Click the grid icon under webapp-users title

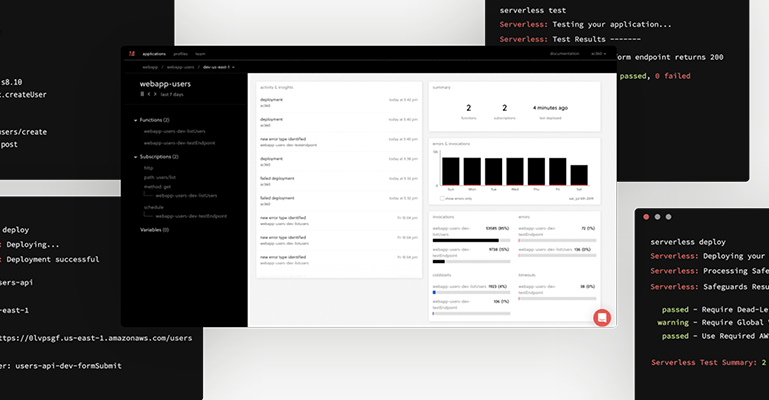click(142, 95)
